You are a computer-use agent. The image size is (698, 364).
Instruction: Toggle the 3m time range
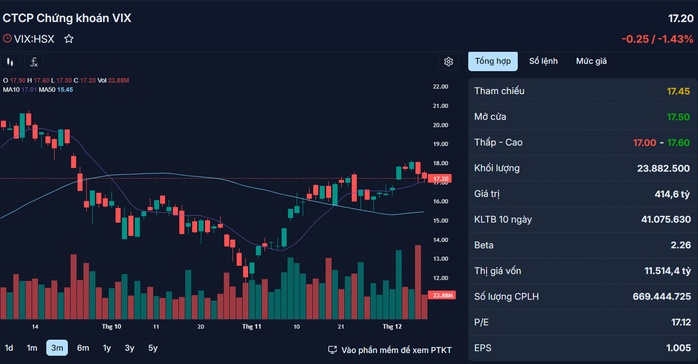57,348
